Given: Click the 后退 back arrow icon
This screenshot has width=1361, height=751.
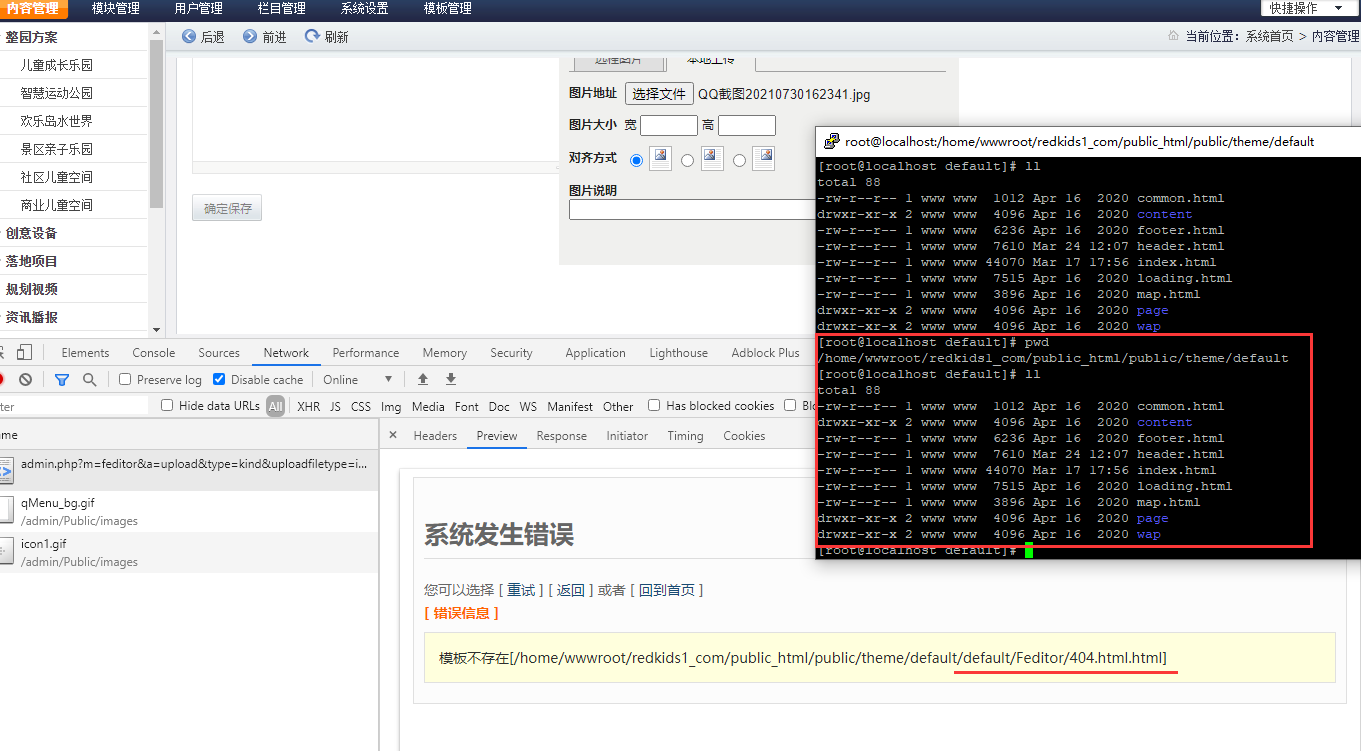Looking at the screenshot, I should [x=189, y=37].
